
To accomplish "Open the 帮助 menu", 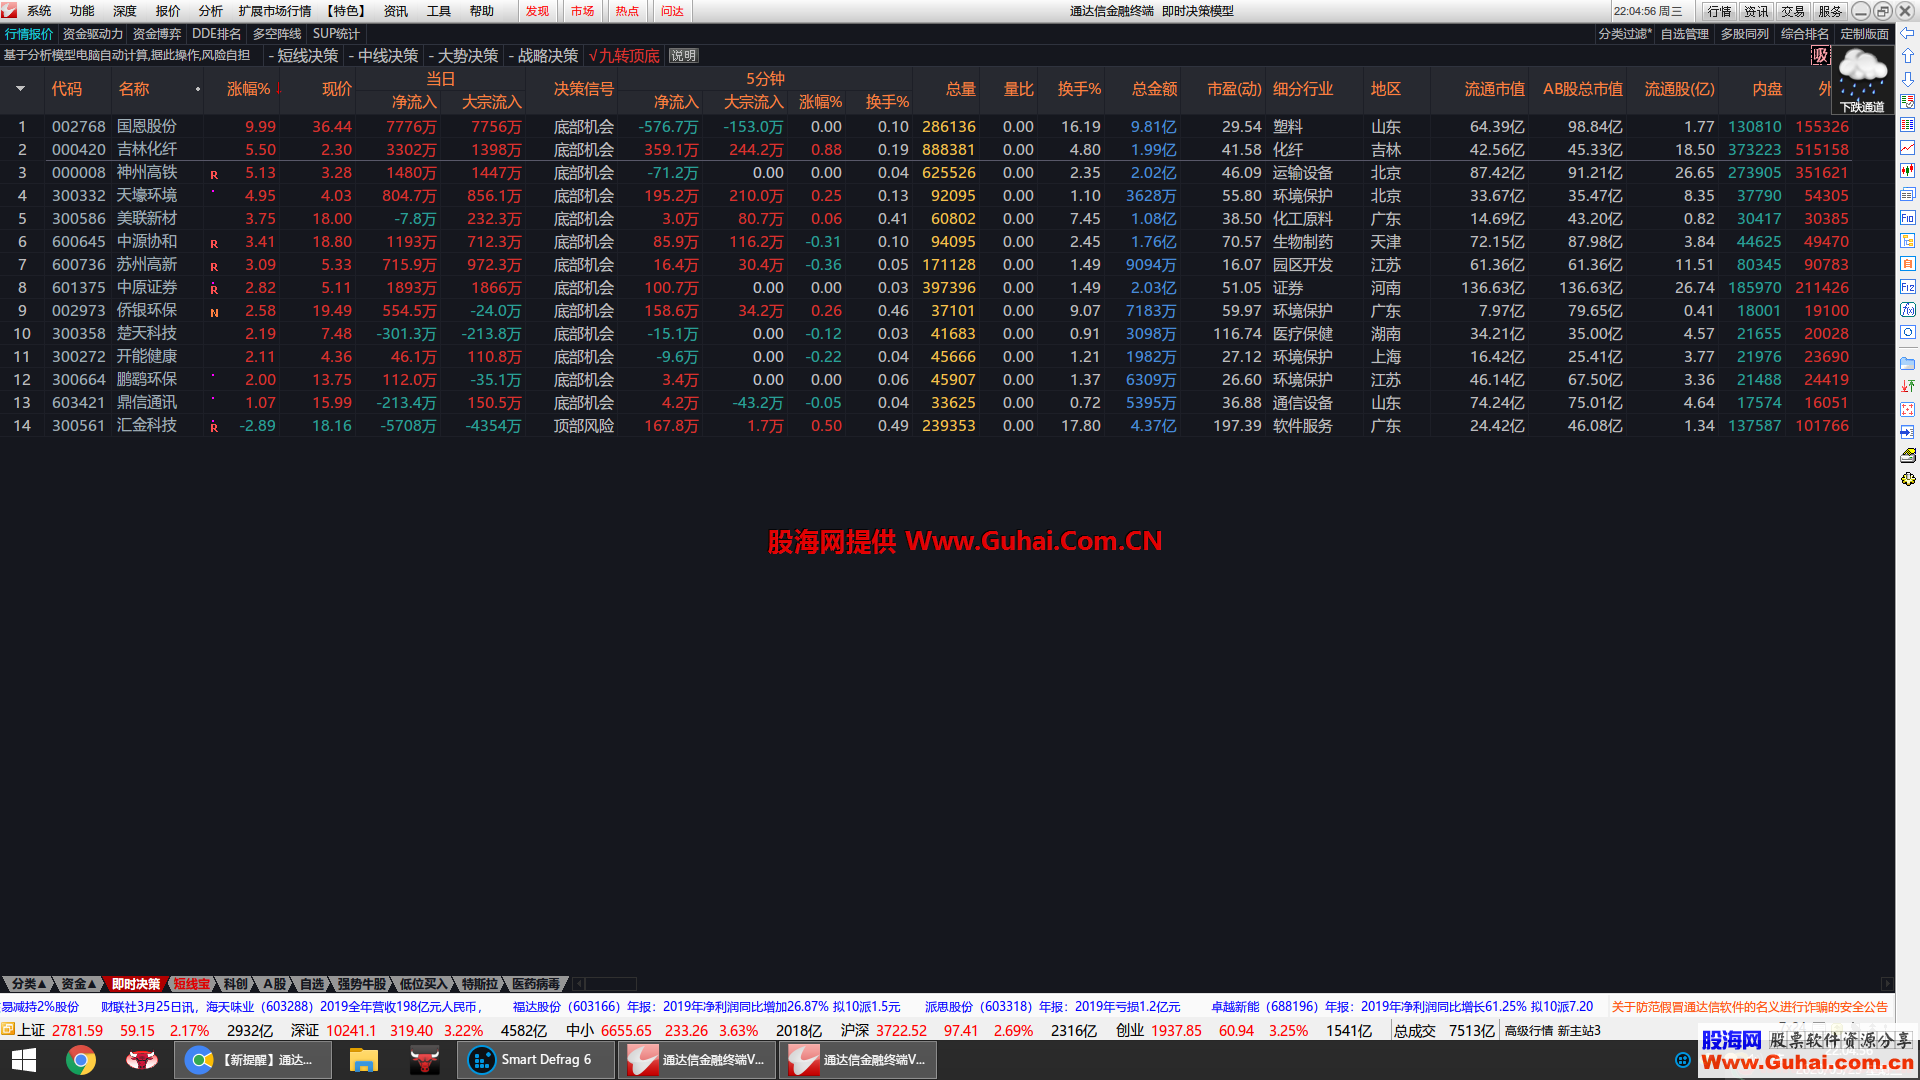I will tap(482, 11).
